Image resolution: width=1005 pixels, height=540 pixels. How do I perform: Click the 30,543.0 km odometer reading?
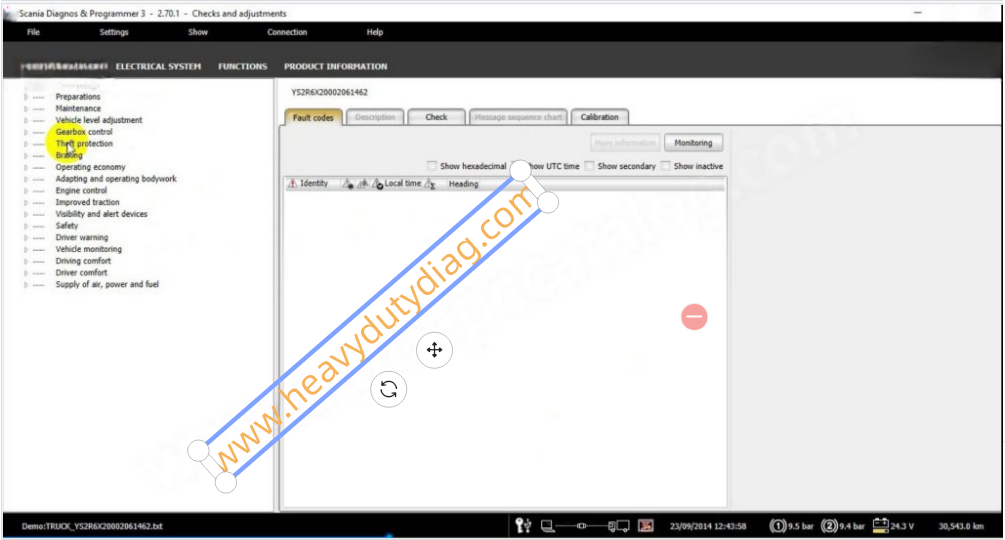[x=961, y=527]
